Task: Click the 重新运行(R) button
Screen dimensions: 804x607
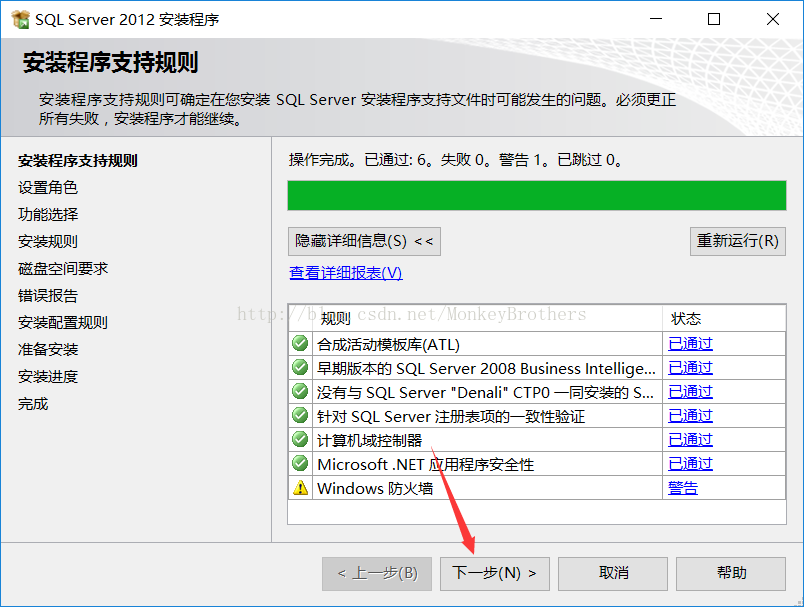Action: 737,241
